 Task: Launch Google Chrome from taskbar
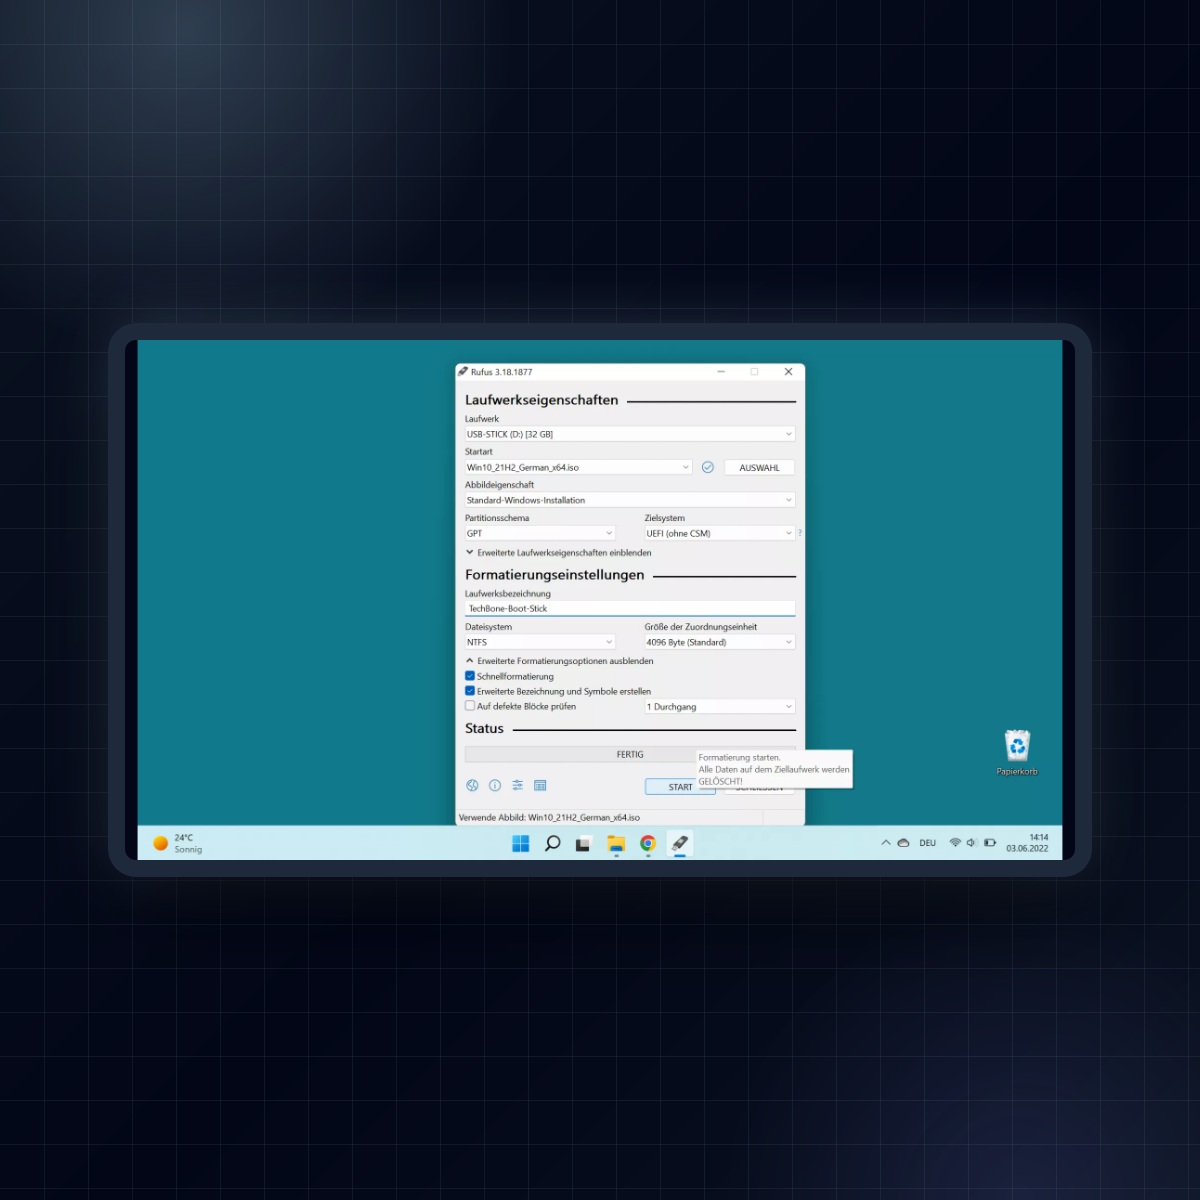point(648,844)
